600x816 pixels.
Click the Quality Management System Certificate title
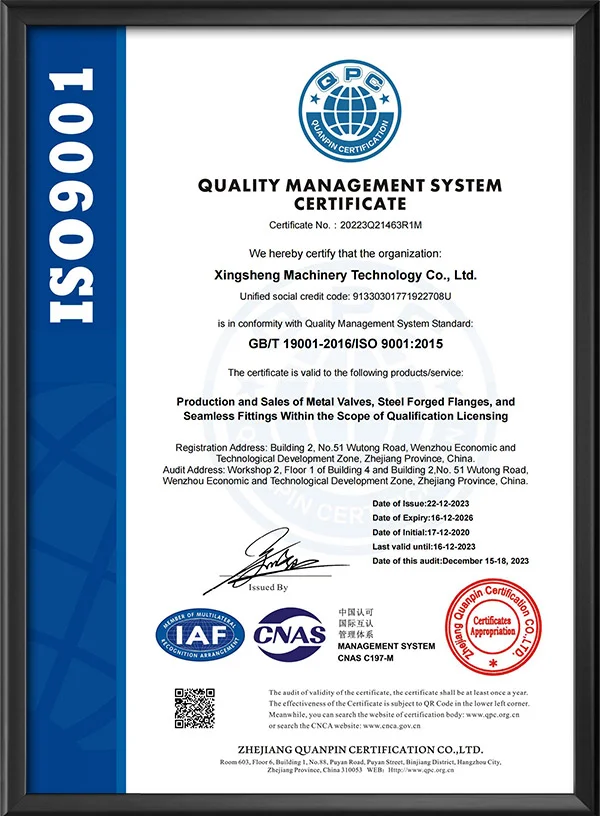[x=349, y=193]
